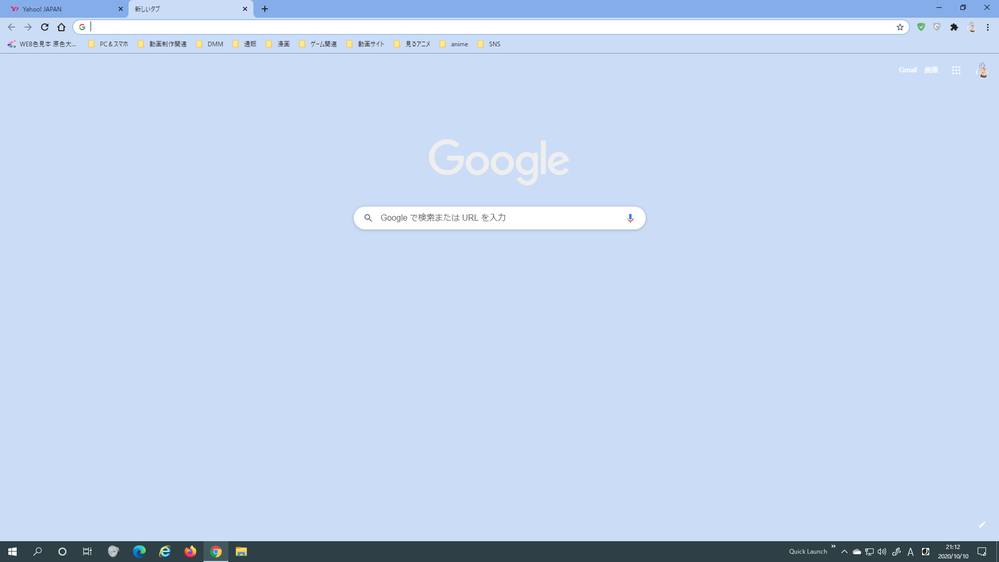Open the PC&スマホ bookmark folder
Screen dimensions: 999x562
tap(108, 44)
